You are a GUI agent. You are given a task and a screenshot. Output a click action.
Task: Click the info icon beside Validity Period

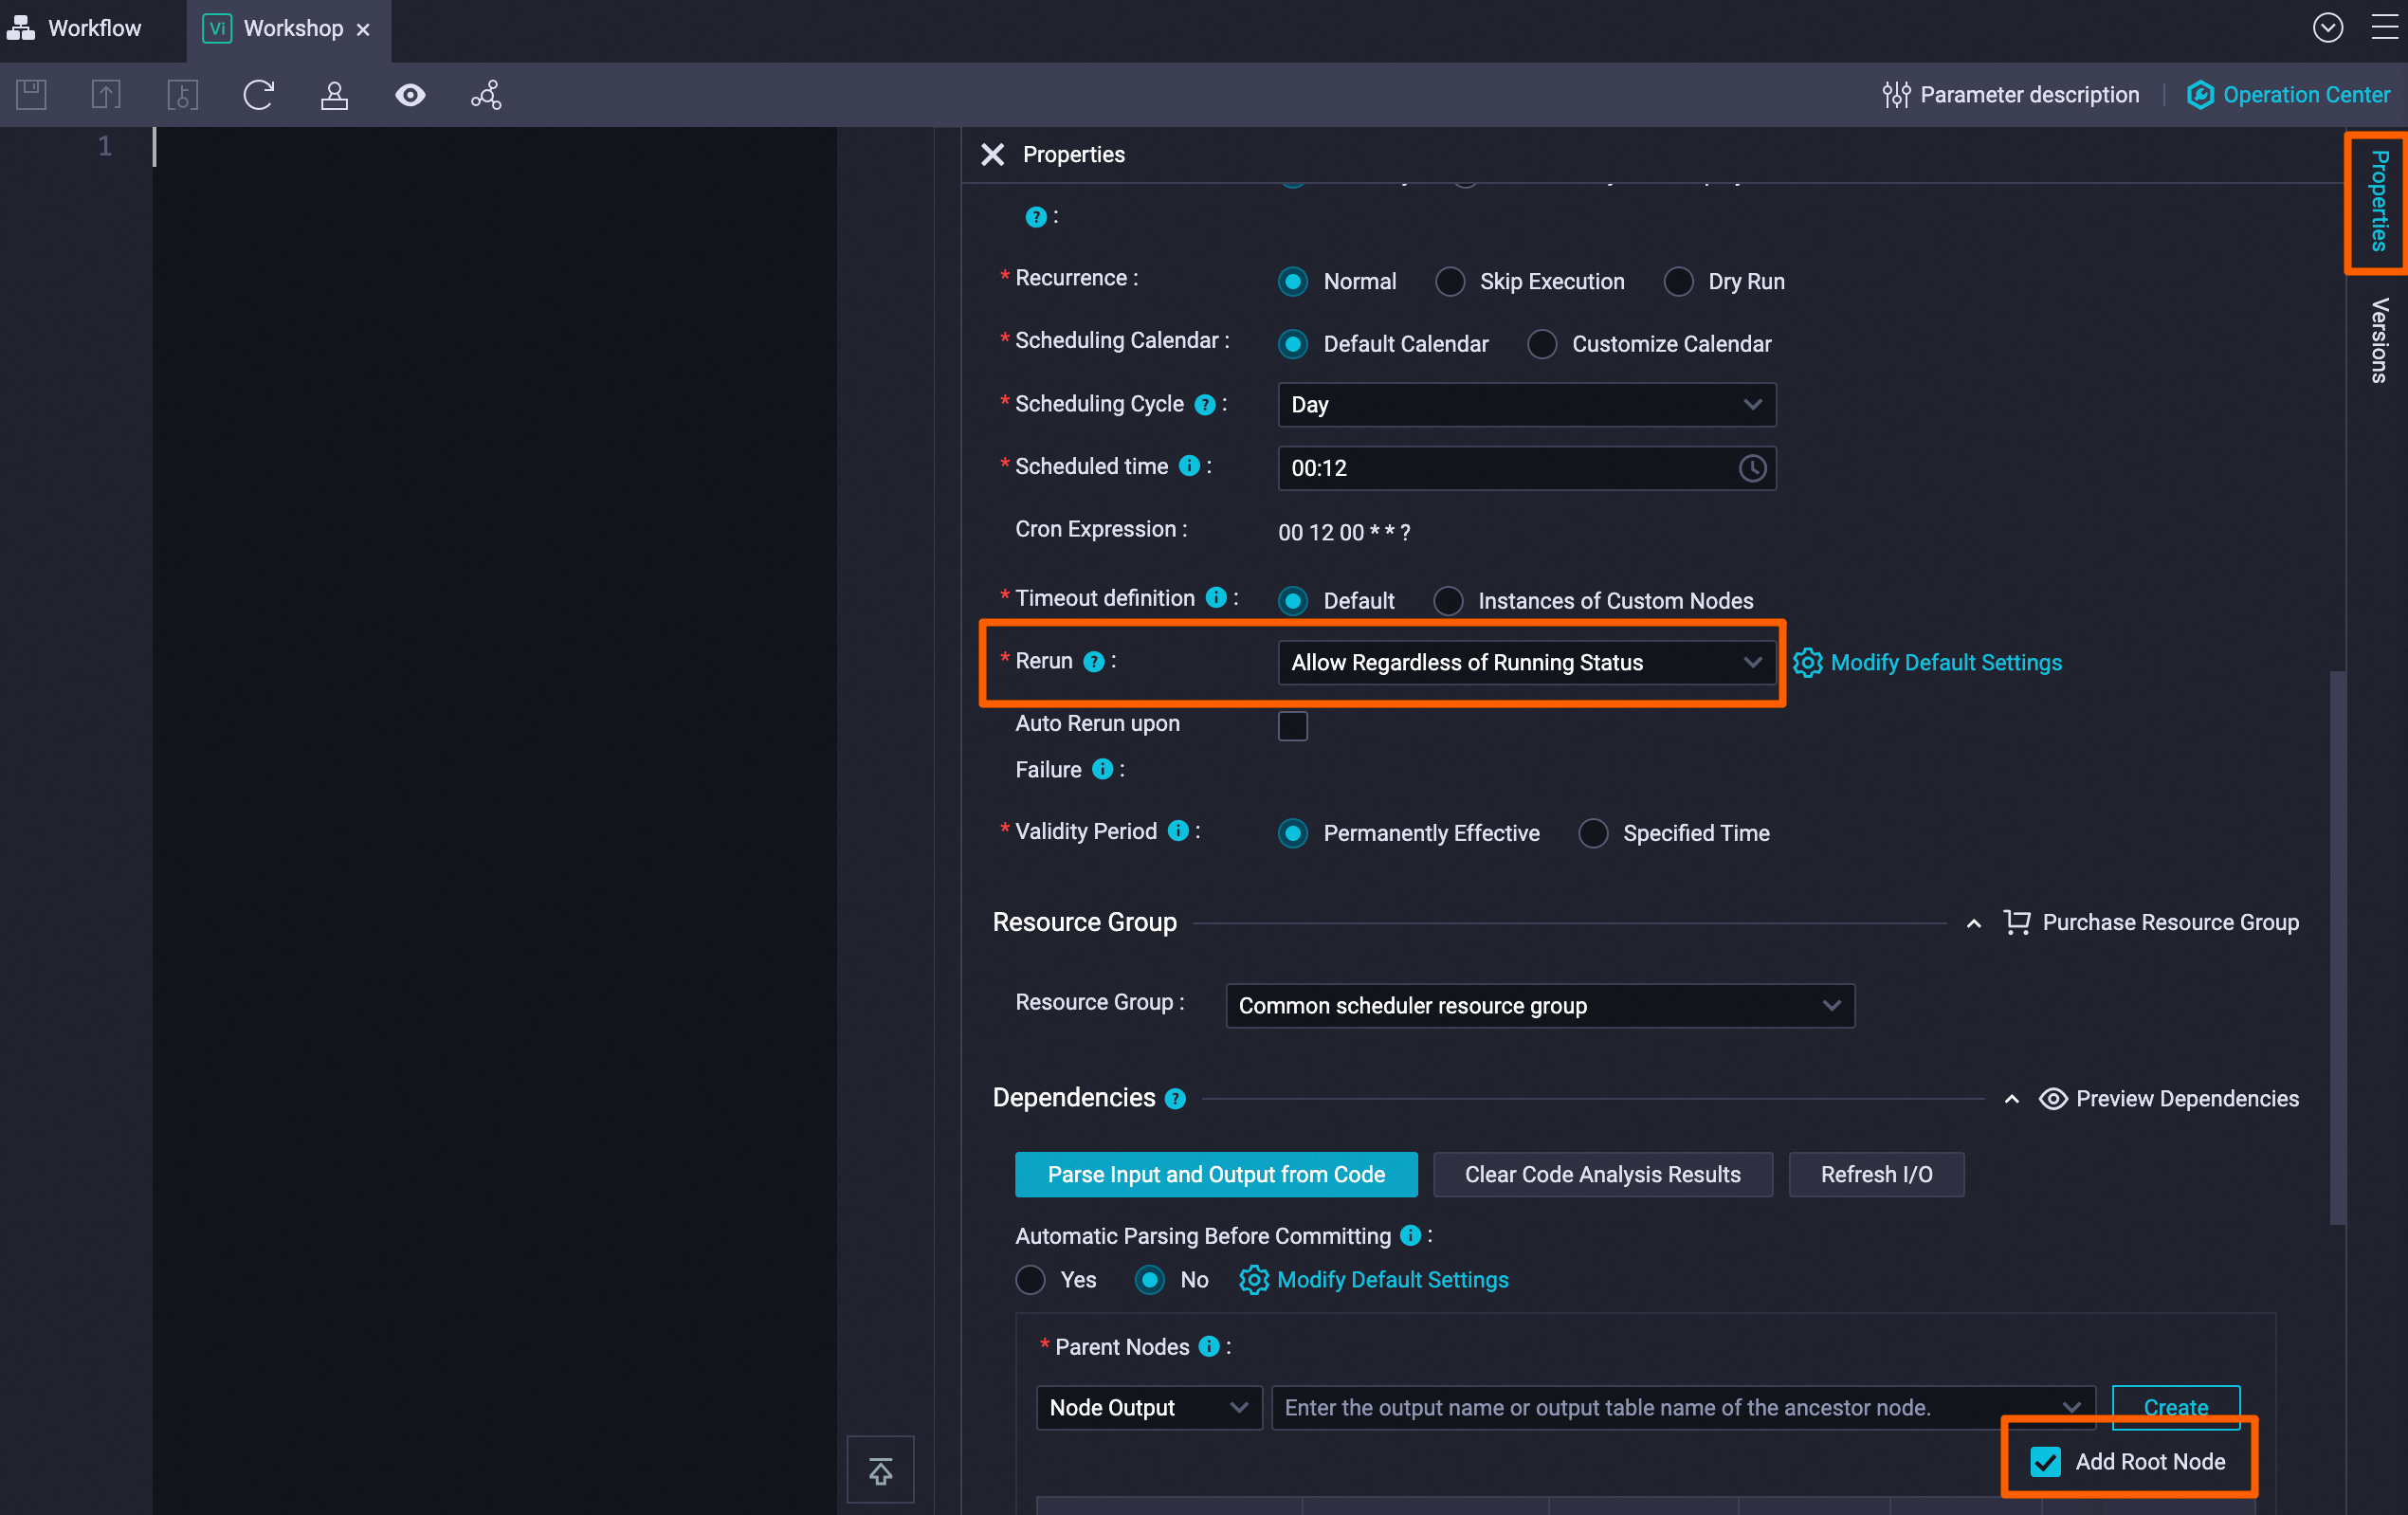[x=1178, y=831]
